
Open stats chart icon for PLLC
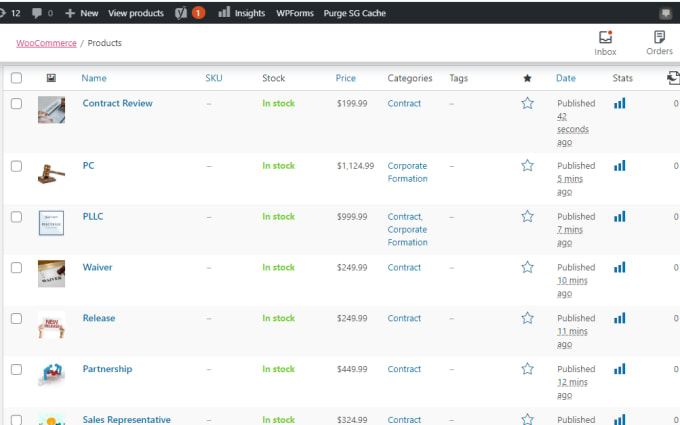(x=620, y=216)
